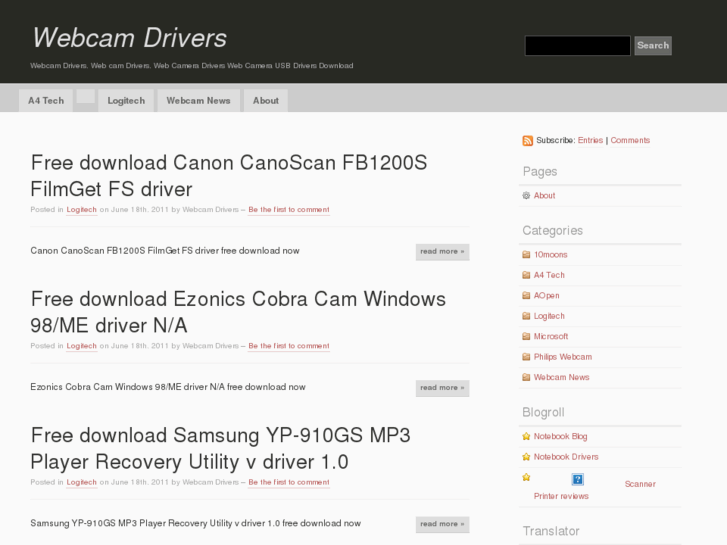The width and height of the screenshot is (727, 545).
Task: Click the Samsung YP-910GS excerpt text
Action: (195, 524)
